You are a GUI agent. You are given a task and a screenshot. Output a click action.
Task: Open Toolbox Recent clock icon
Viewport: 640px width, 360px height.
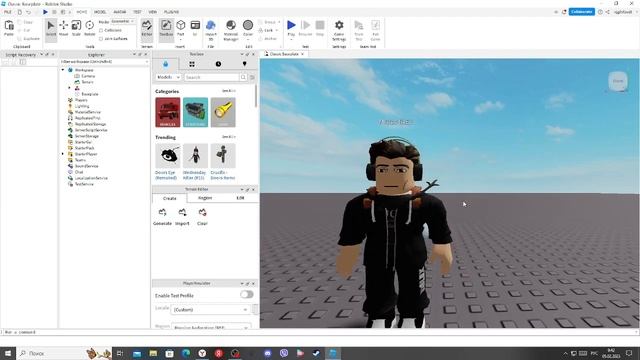pyautogui.click(x=218, y=64)
